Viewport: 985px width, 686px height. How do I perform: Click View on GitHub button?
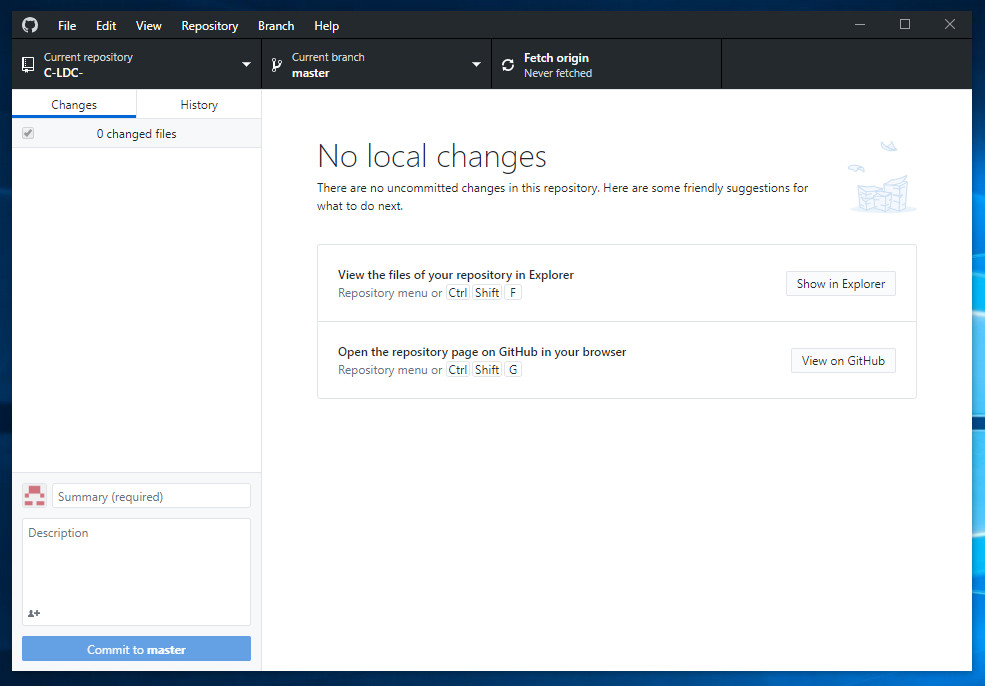[843, 361]
